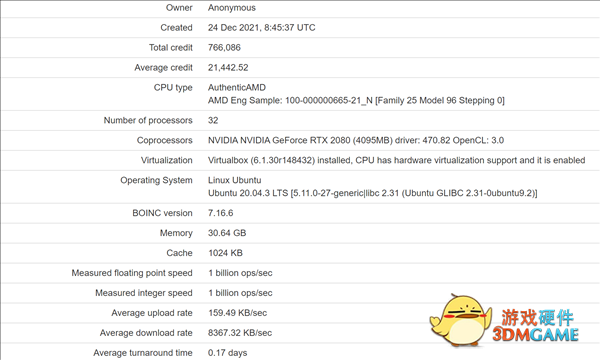This screenshot has height=360, width=600.
Task: Click the Average upload rate 159.49 KB/sec
Action: [x=238, y=313]
